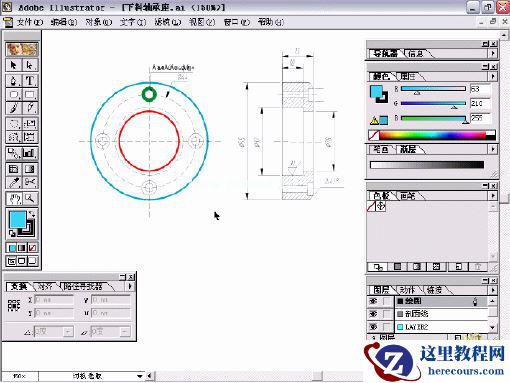510x383 pixels.
Task: Switch to the 信息 tab
Action: click(x=415, y=54)
